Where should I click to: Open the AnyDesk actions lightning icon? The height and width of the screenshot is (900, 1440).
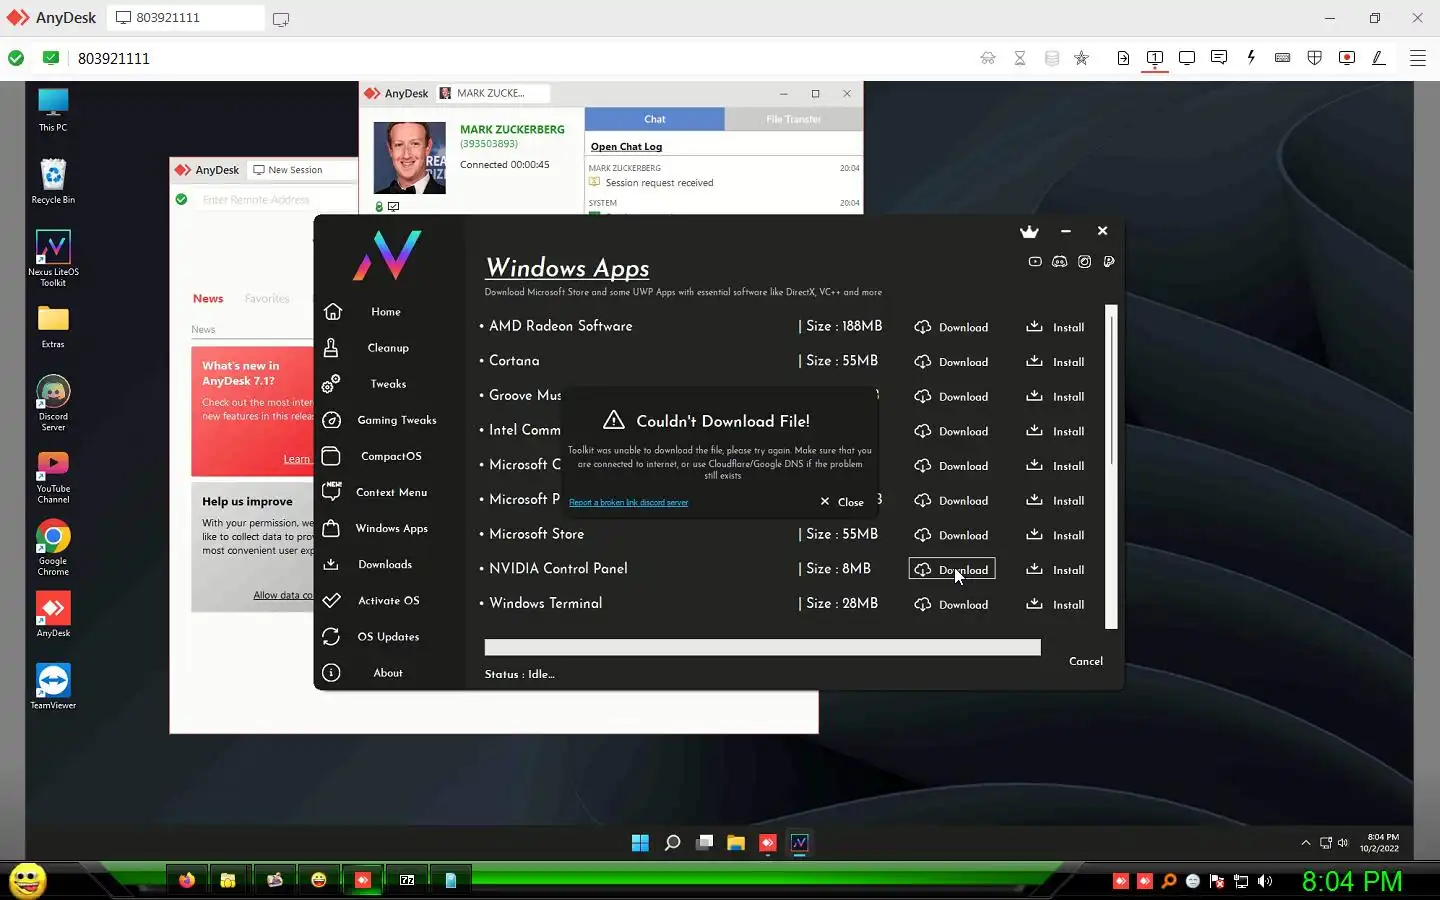click(1250, 58)
